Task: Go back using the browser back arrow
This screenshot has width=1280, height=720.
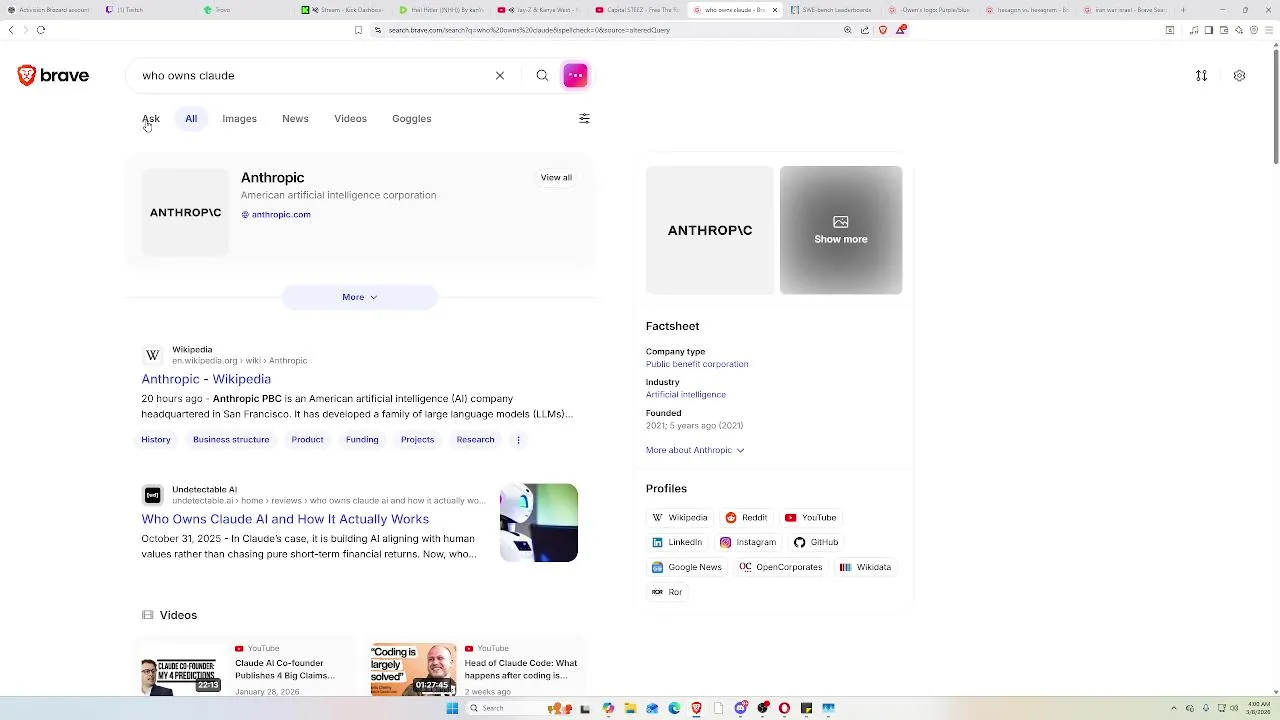Action: 11,30
